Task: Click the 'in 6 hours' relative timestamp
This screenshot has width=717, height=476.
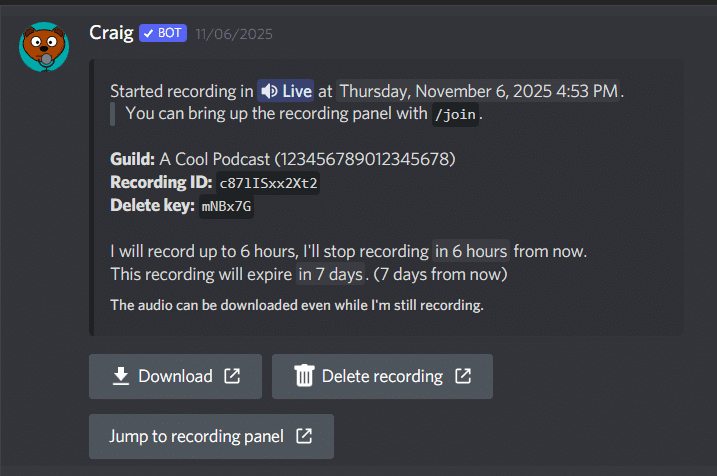Action: [x=471, y=251]
